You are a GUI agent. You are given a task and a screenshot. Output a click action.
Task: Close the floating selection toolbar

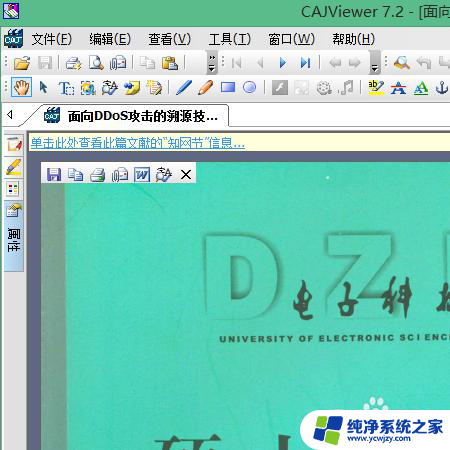coord(186,174)
